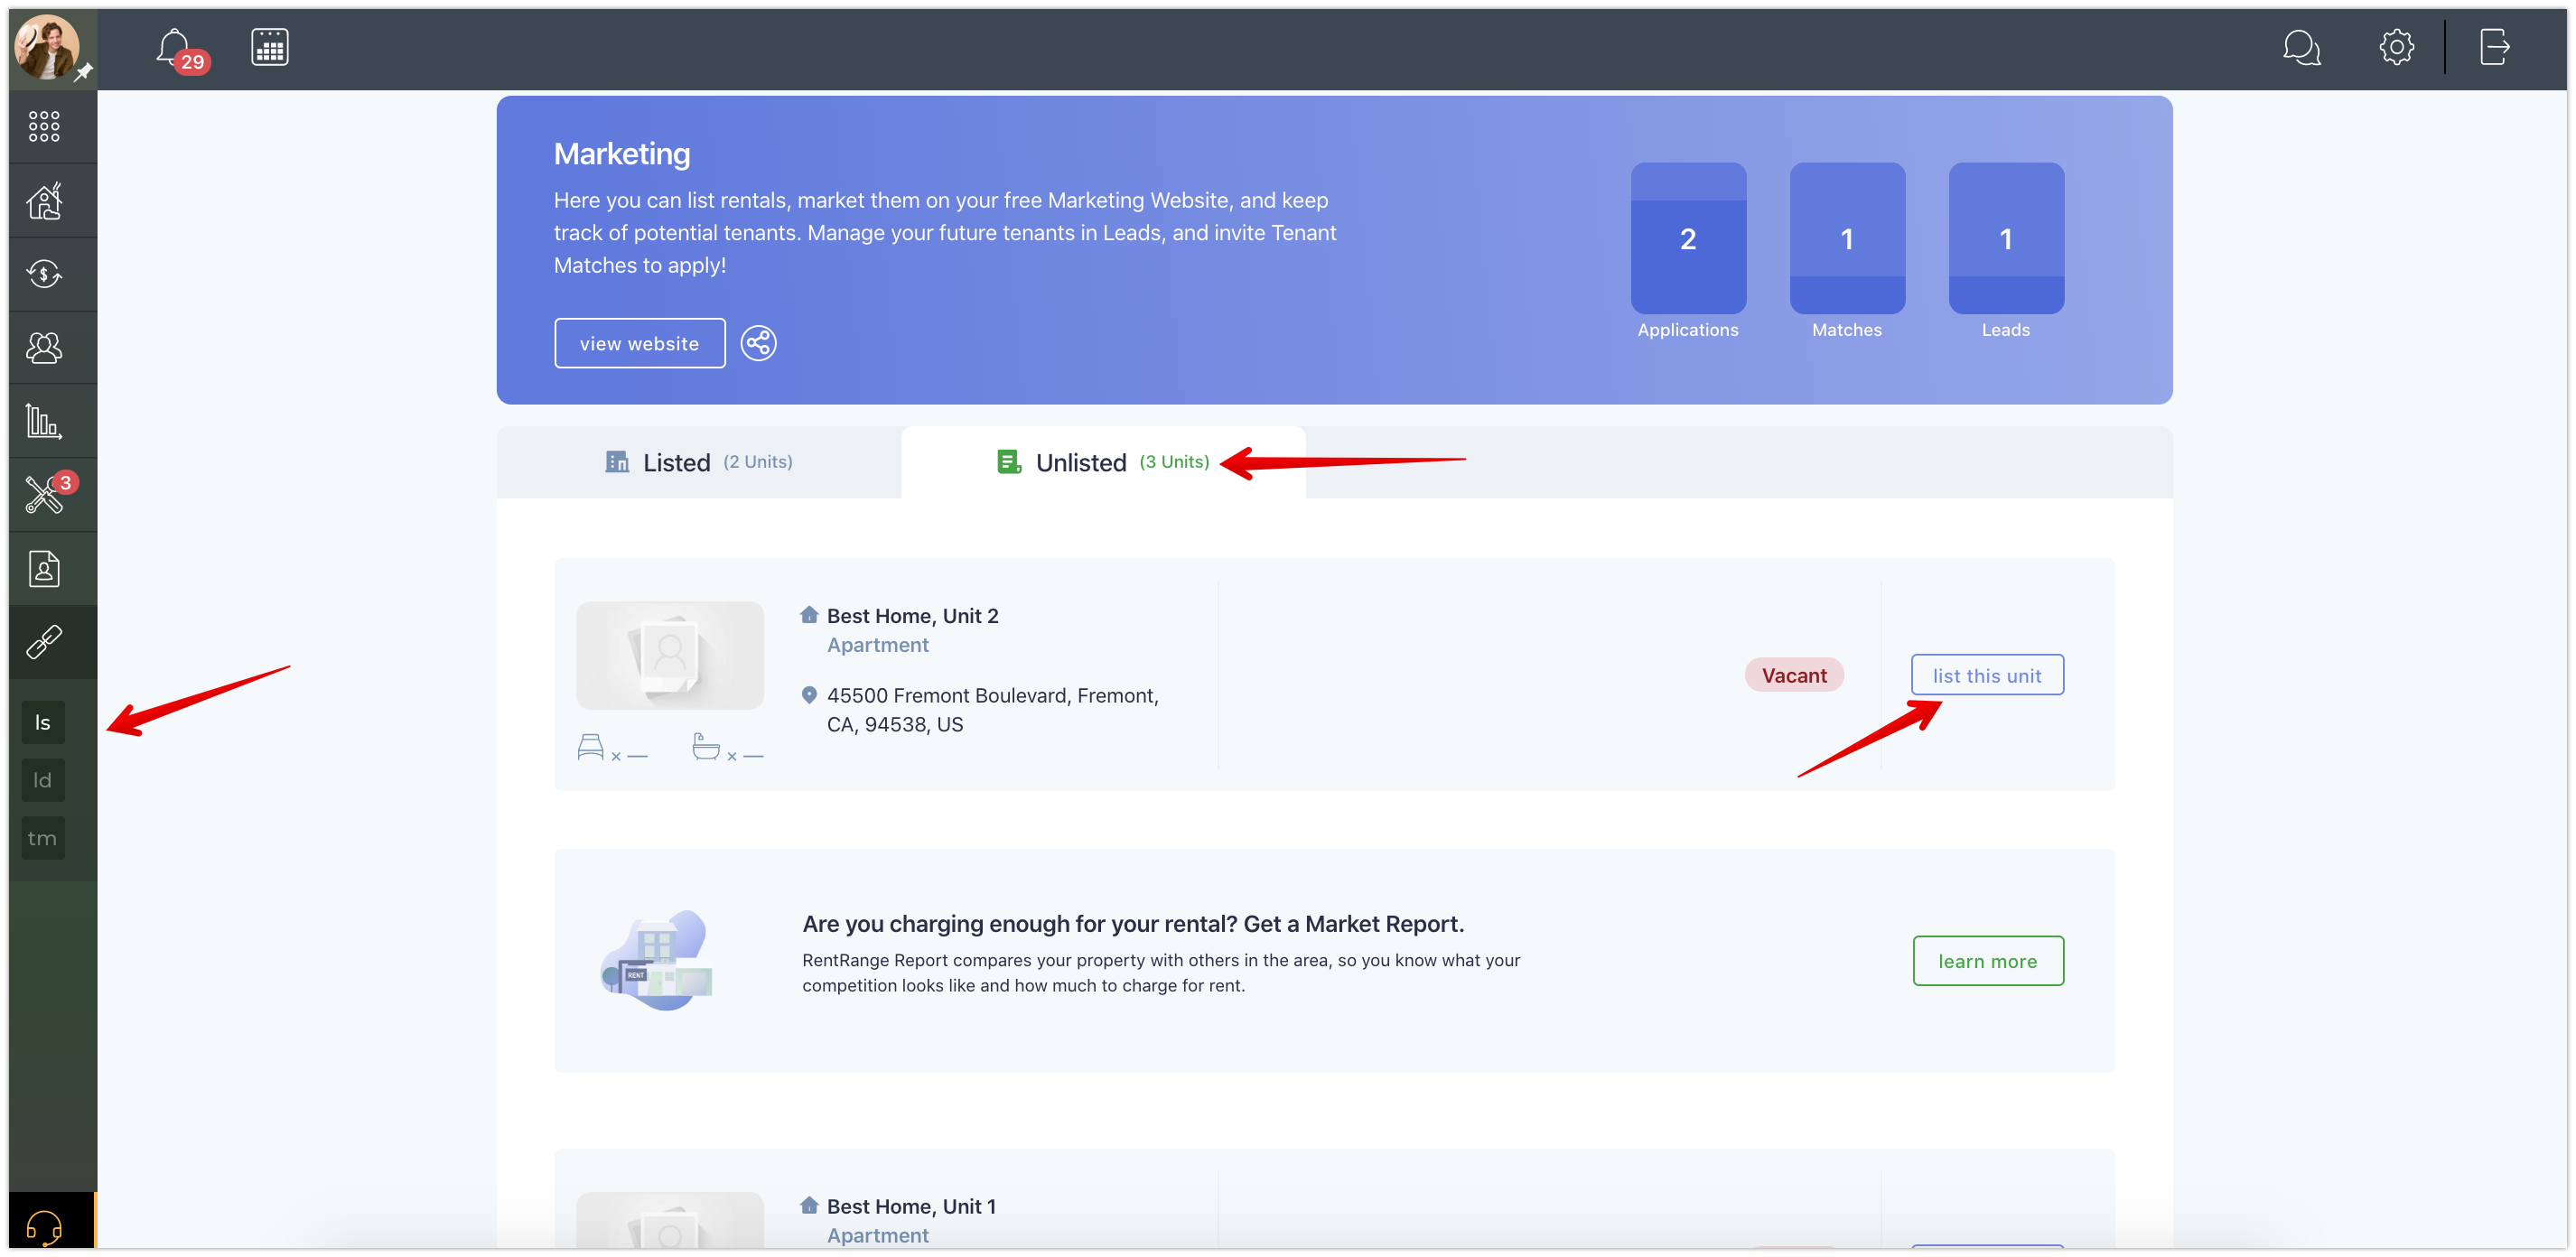This screenshot has width=2576, height=1257.
Task: Click the Market Report illustration
Action: 657,960
